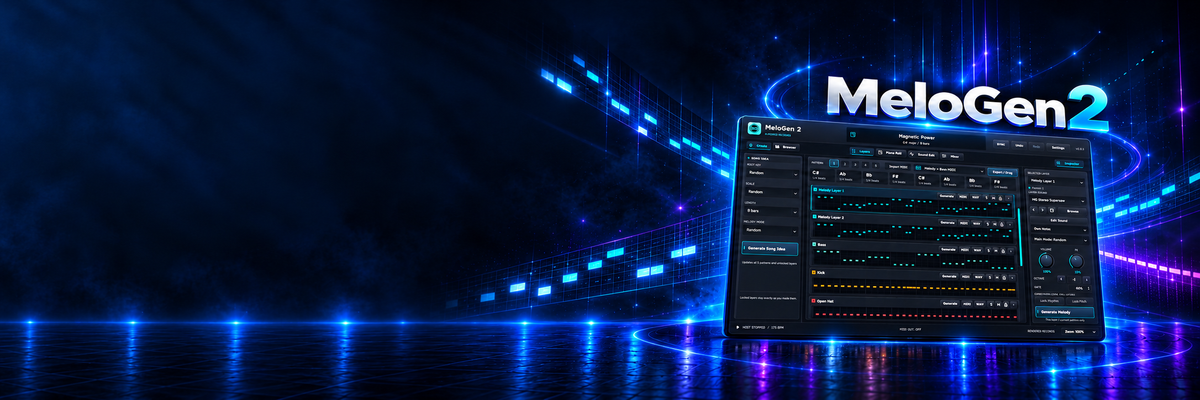Switch to the Sound Edit tab
The image size is (1200, 400).
[923, 155]
